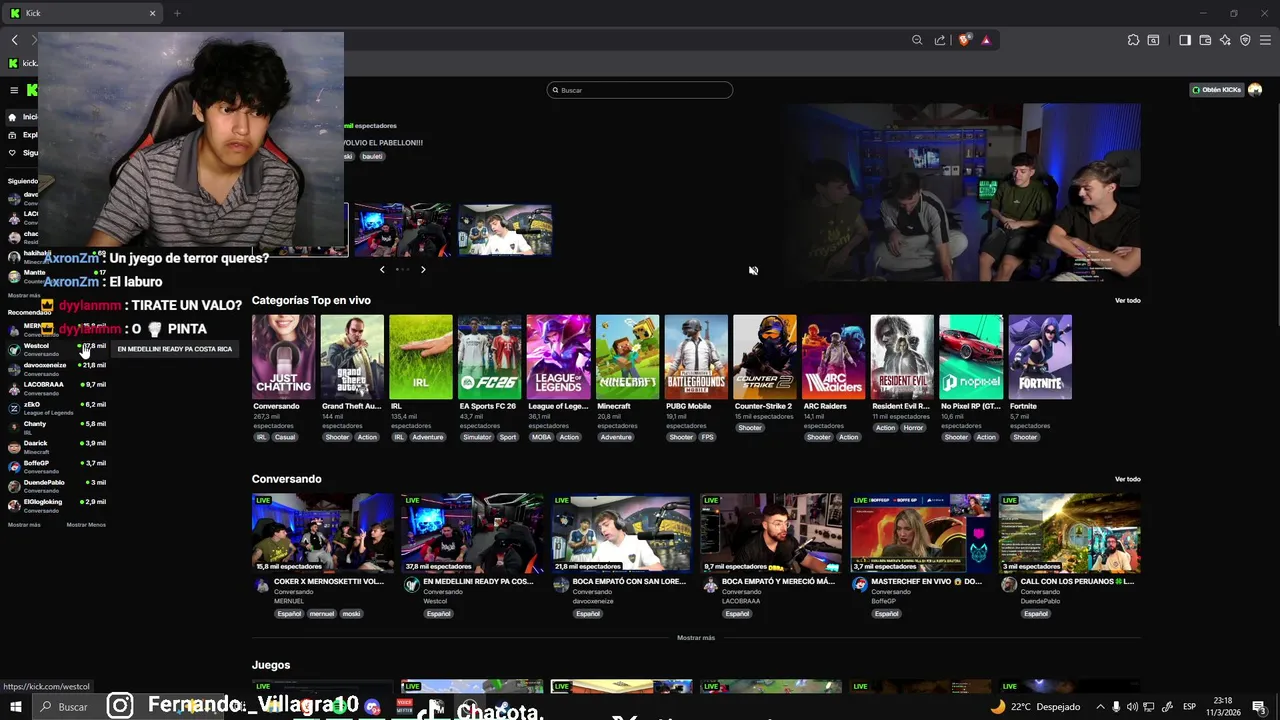Select davooxeneize in Recomendado sidebar
Image resolution: width=1280 pixels, height=720 pixels.
[x=57, y=369]
